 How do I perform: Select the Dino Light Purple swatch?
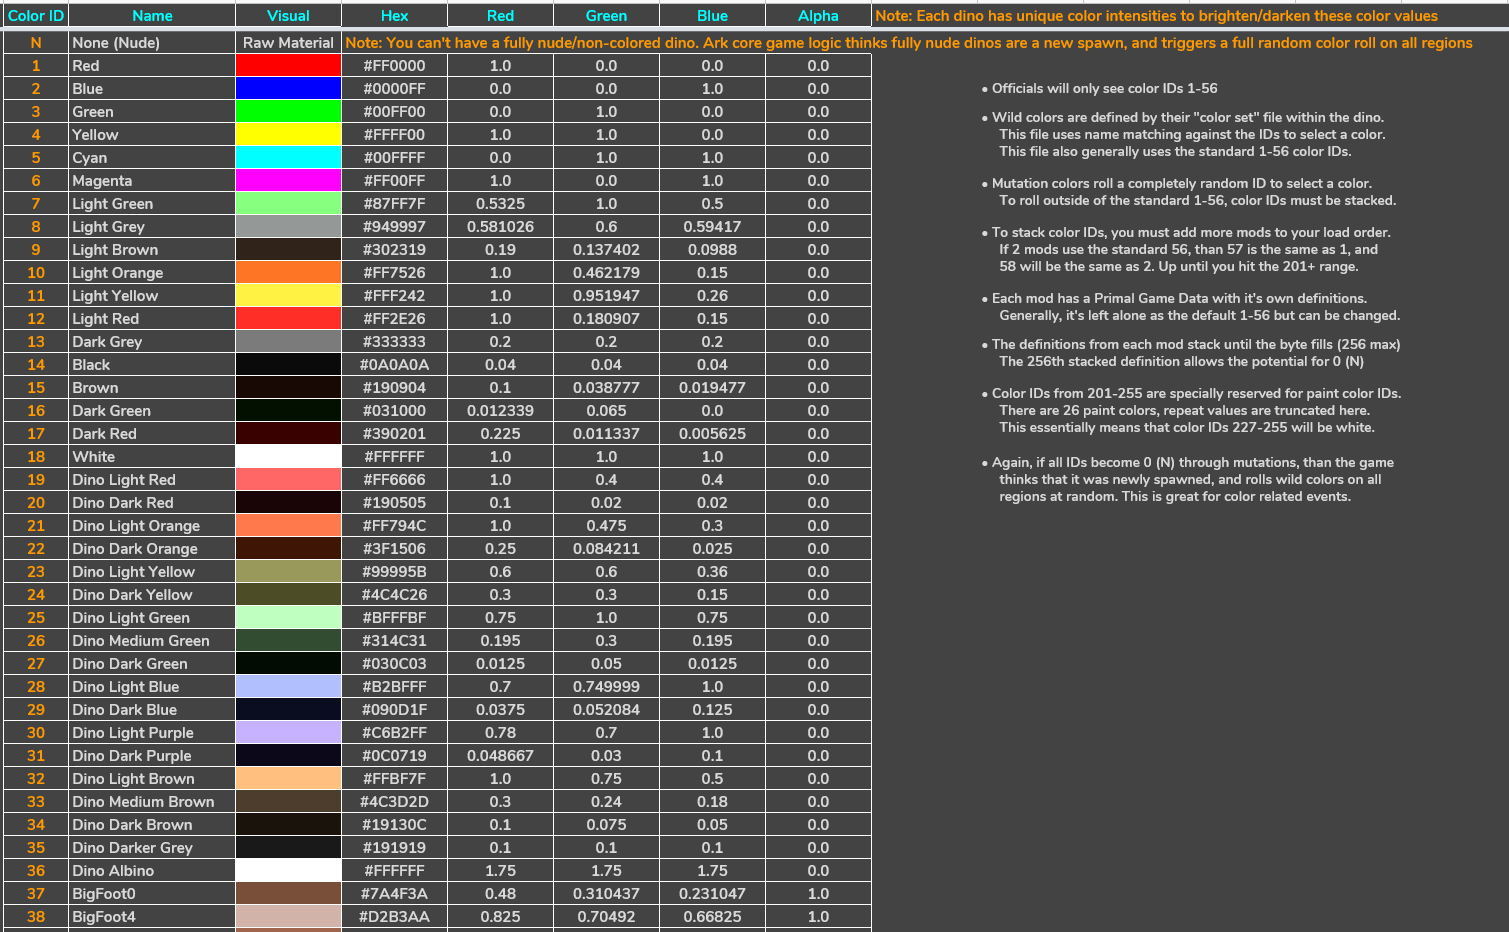click(x=288, y=732)
